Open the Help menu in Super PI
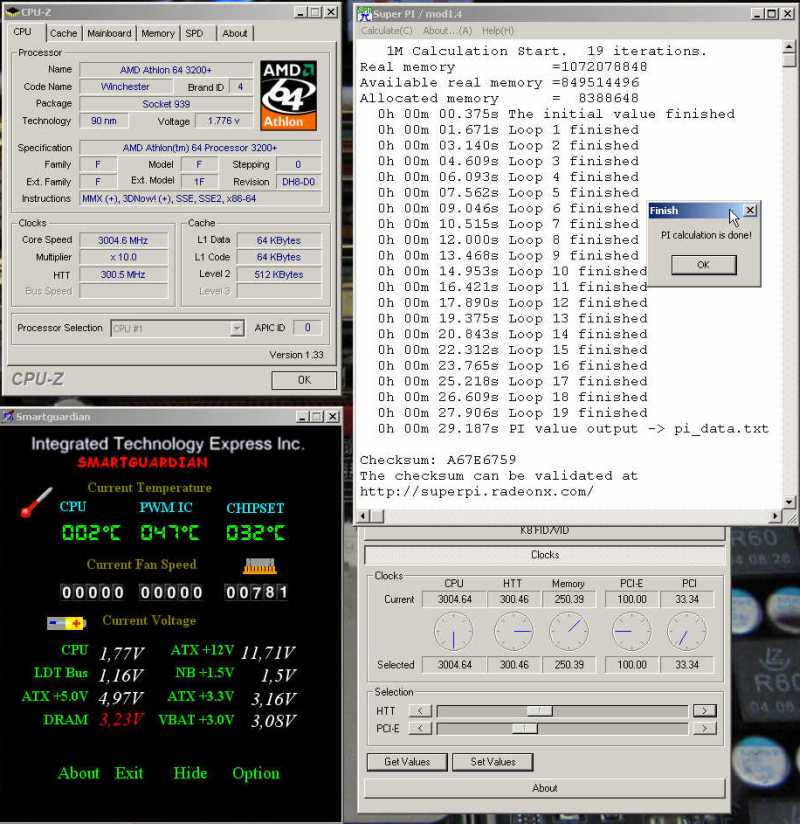The width and height of the screenshot is (800, 824). [498, 31]
